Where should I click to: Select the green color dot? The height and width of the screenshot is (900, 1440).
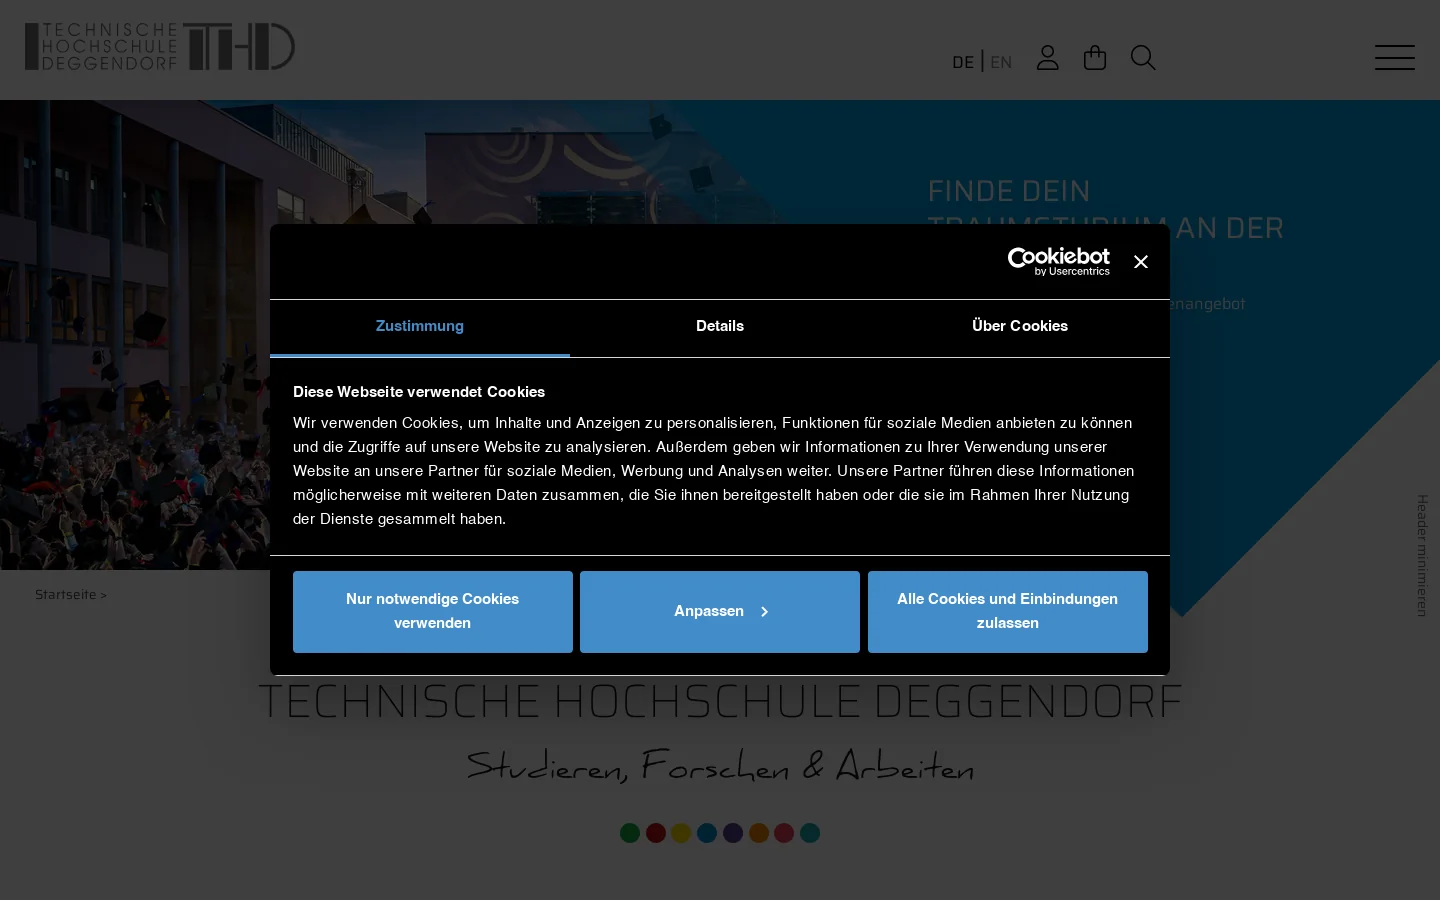pyautogui.click(x=630, y=833)
